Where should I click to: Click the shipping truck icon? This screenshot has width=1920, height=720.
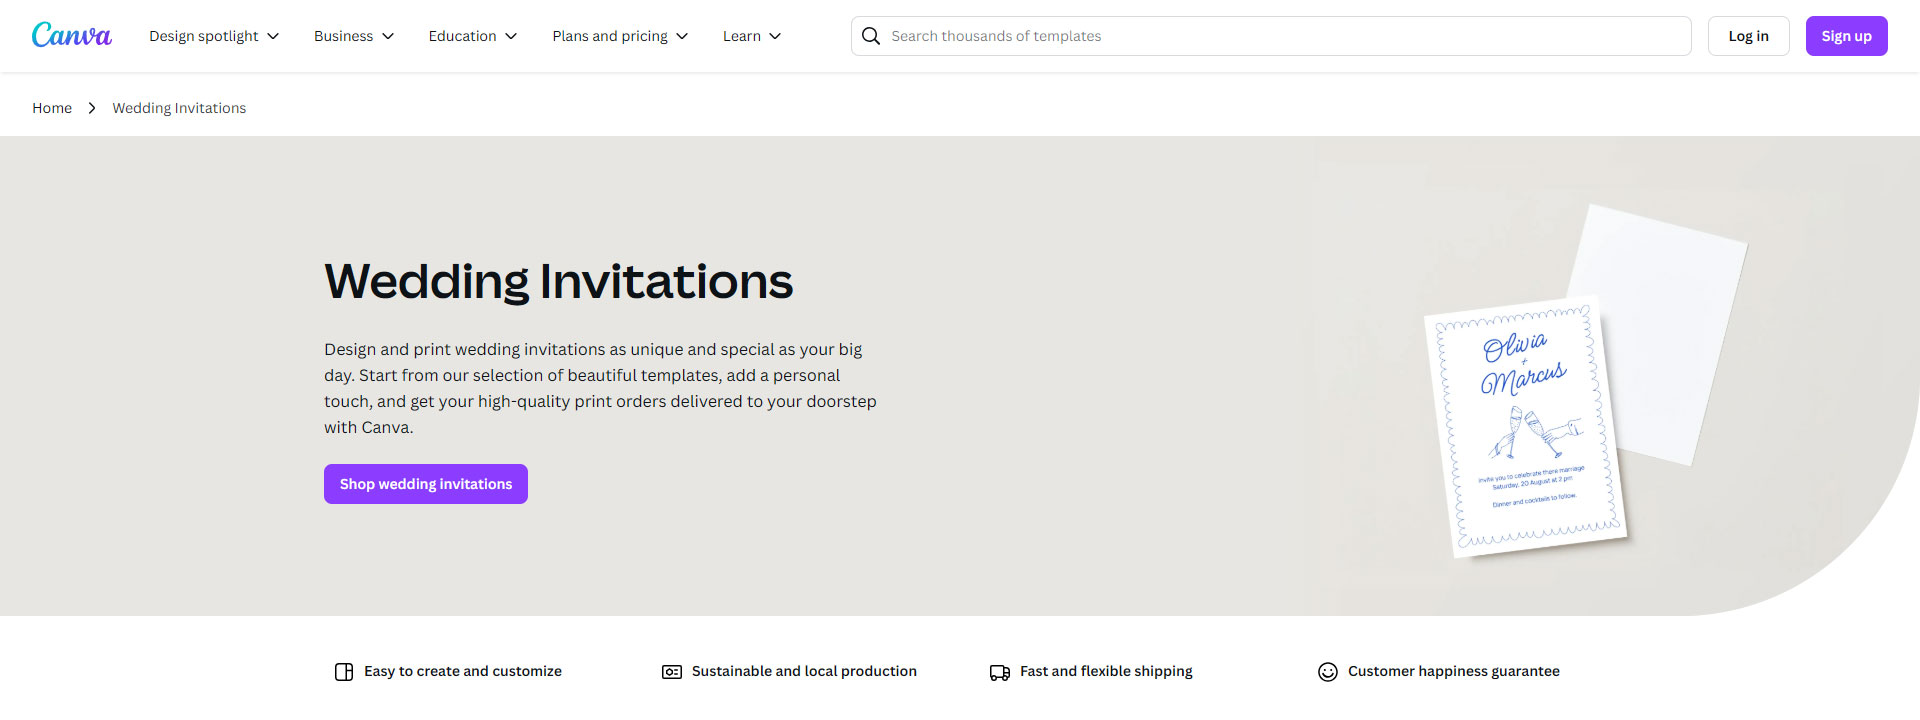point(1000,672)
